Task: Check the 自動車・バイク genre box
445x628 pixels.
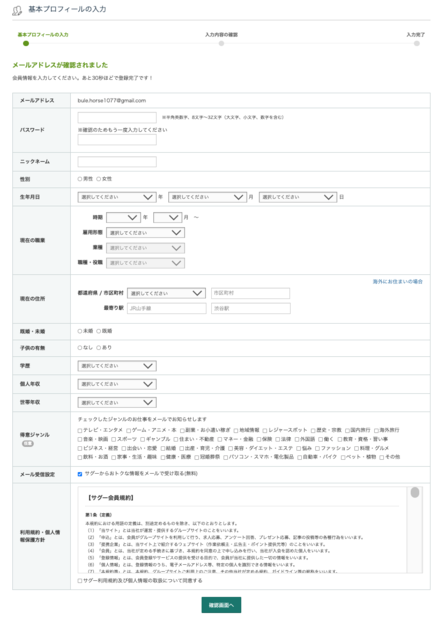Action: pyautogui.click(x=299, y=457)
